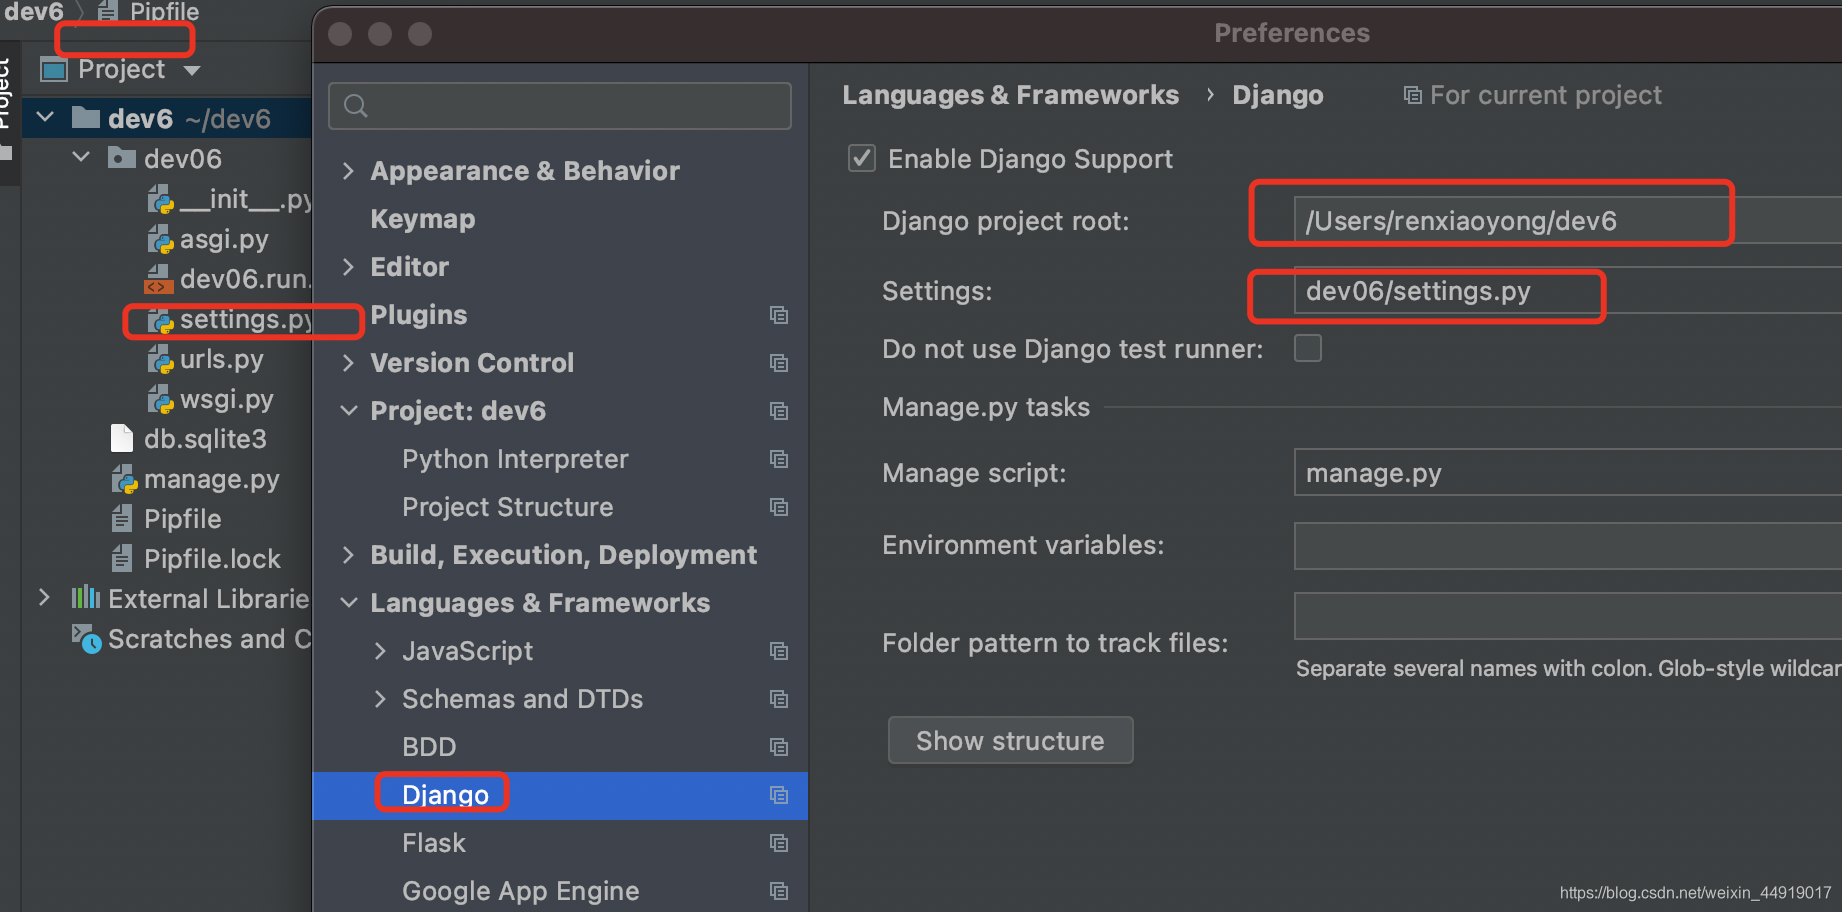Screen dimensions: 1842x912
Task: Select manage.py in project tree
Action: coord(195,479)
